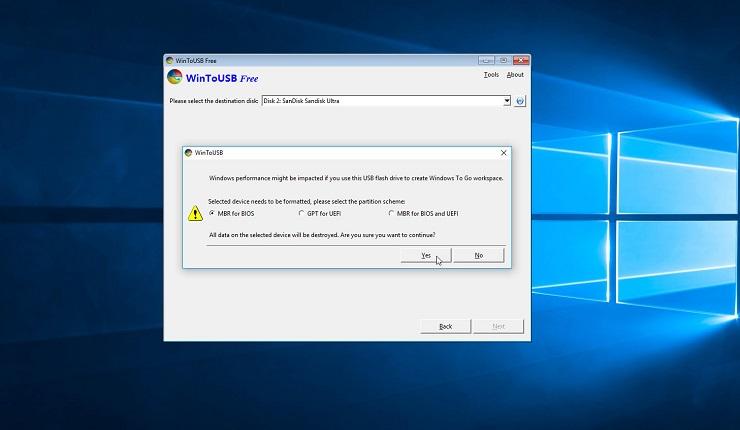The width and height of the screenshot is (740, 430).
Task: Click the warning triangle icon in dialog
Action: [x=195, y=213]
